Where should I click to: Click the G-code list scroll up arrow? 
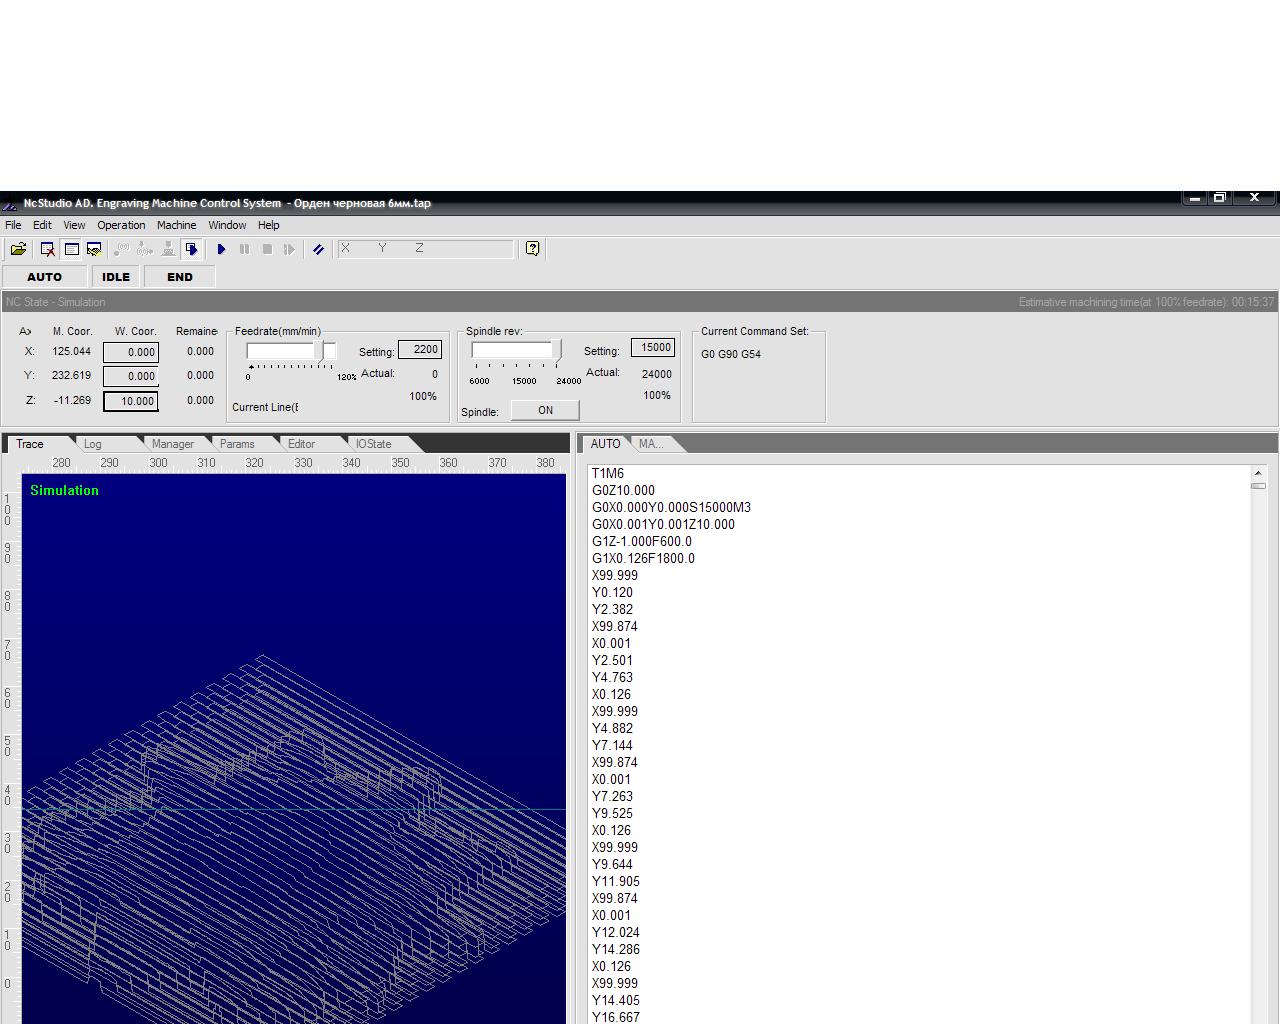point(1258,472)
